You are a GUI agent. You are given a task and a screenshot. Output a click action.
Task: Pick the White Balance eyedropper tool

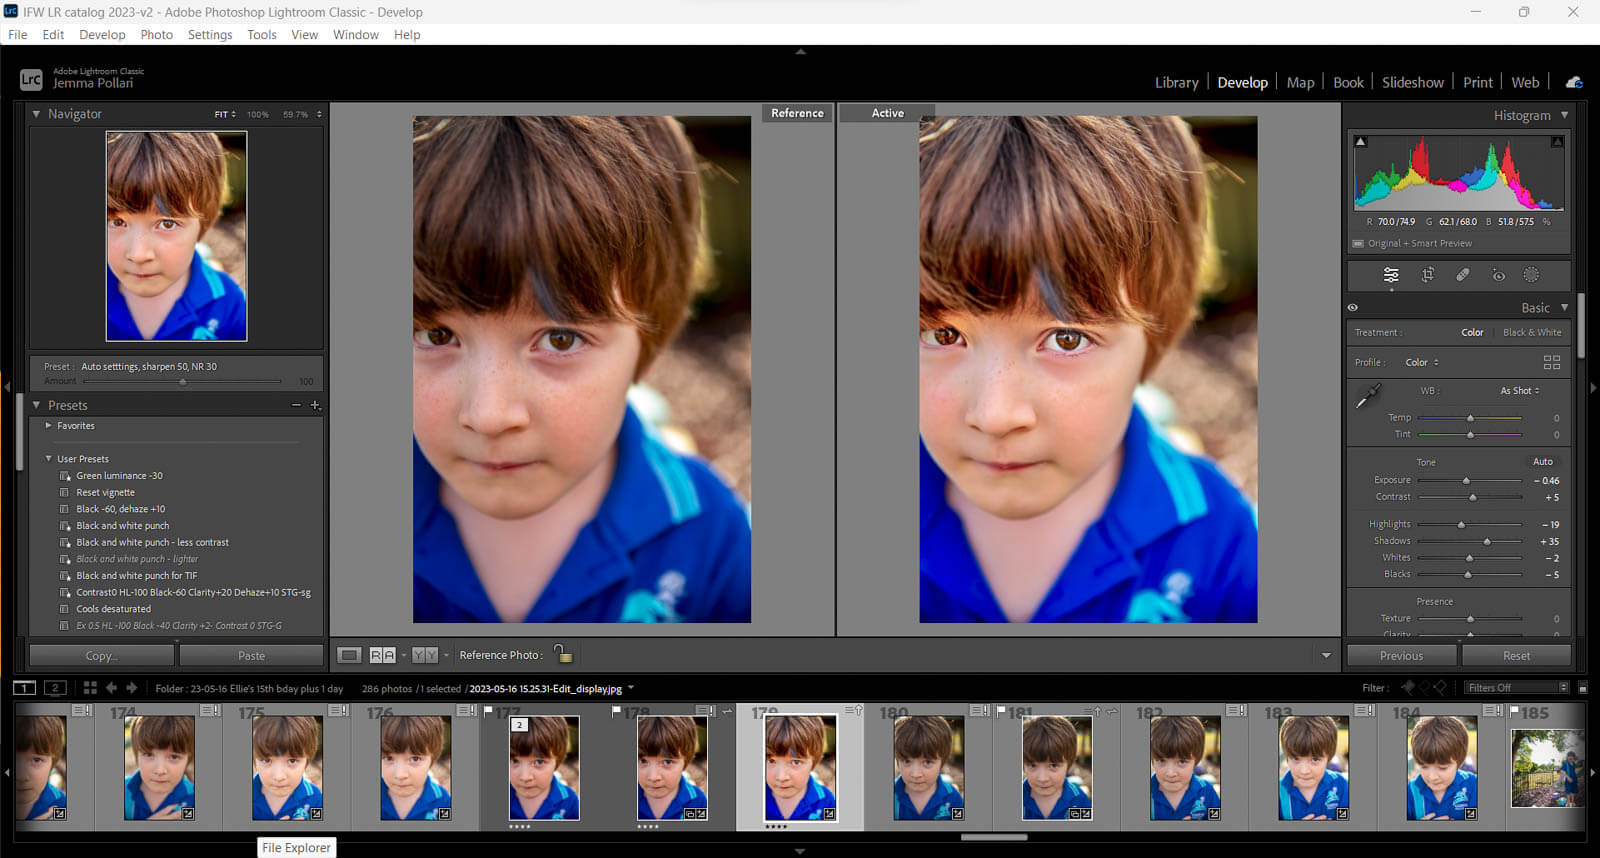click(1367, 397)
